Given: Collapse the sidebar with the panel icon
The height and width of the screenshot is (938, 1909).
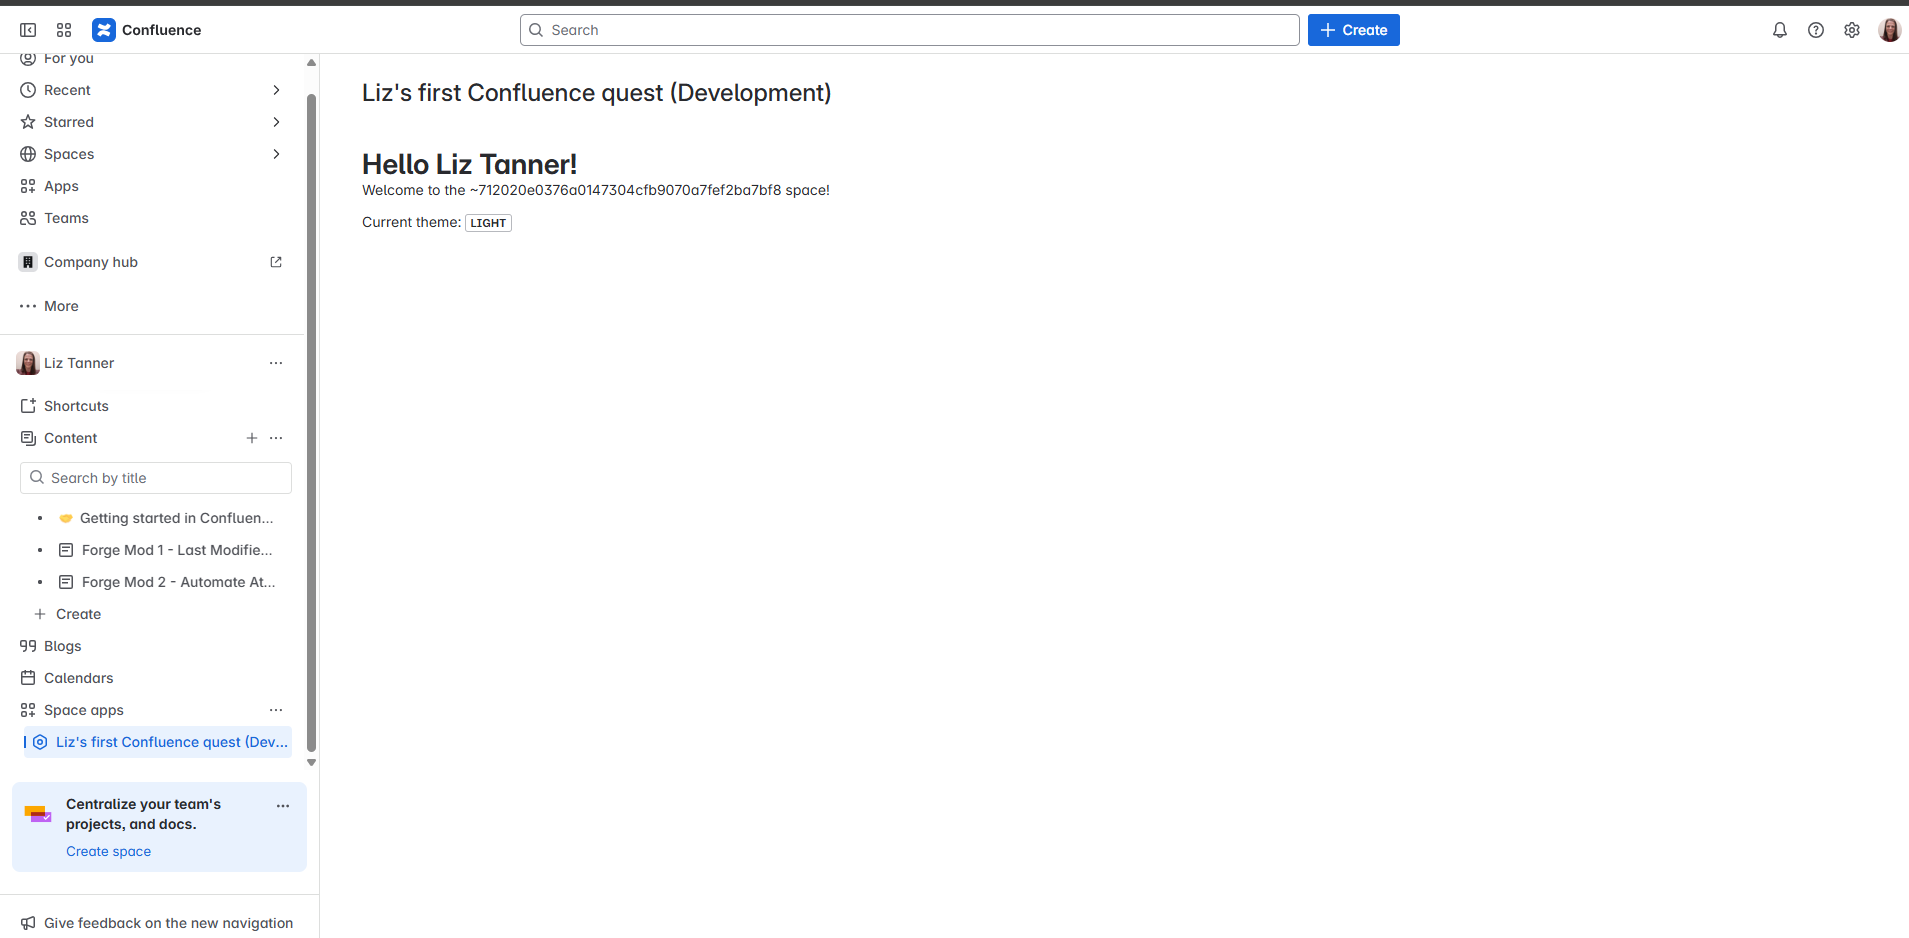Looking at the screenshot, I should click(x=28, y=30).
